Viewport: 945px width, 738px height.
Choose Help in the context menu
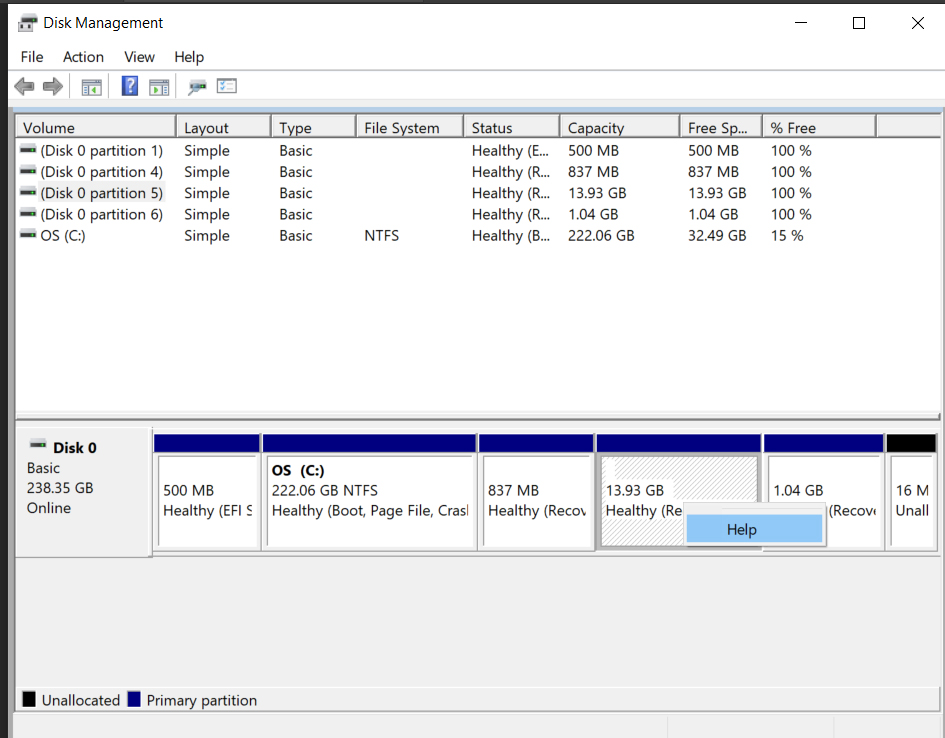(x=755, y=530)
